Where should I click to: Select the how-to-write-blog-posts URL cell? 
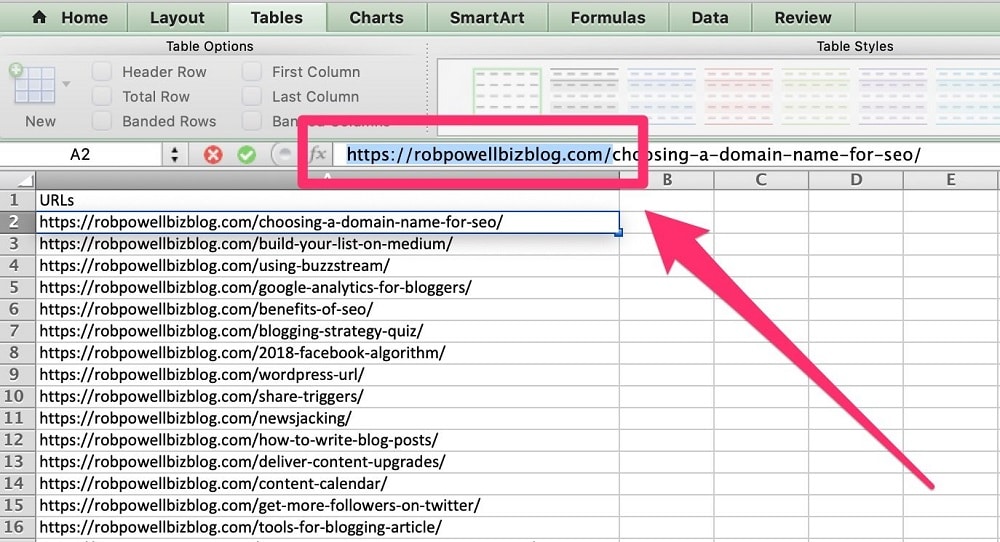point(327,439)
